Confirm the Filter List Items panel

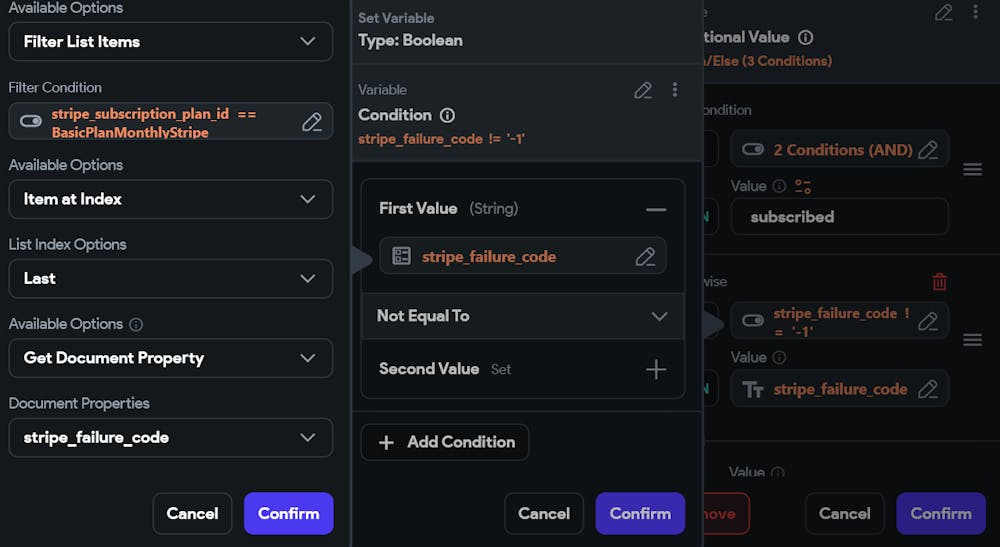pos(288,513)
